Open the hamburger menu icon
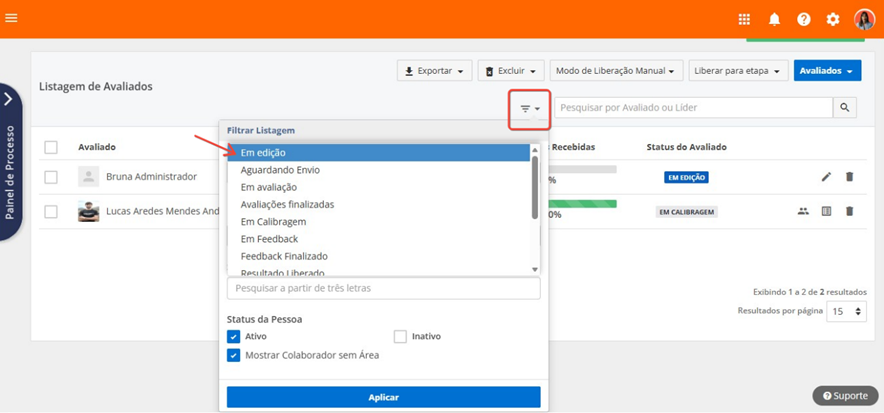The width and height of the screenshot is (884, 413). click(x=12, y=18)
